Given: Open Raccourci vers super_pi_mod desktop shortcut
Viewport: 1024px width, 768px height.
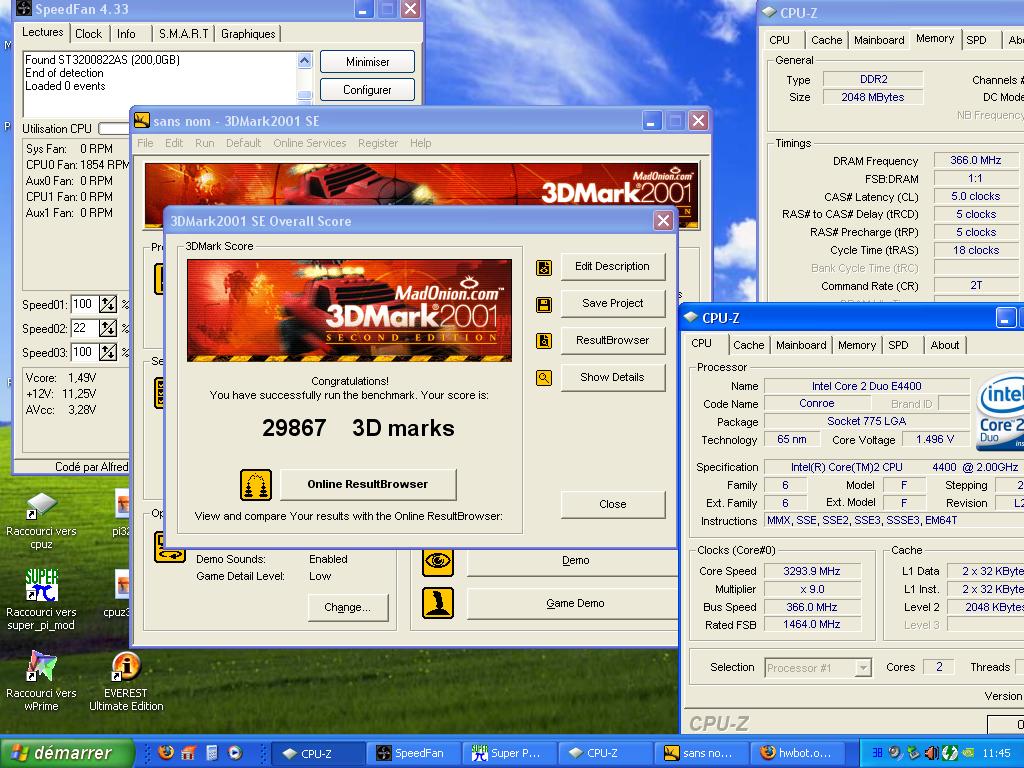Looking at the screenshot, I should [x=41, y=600].
